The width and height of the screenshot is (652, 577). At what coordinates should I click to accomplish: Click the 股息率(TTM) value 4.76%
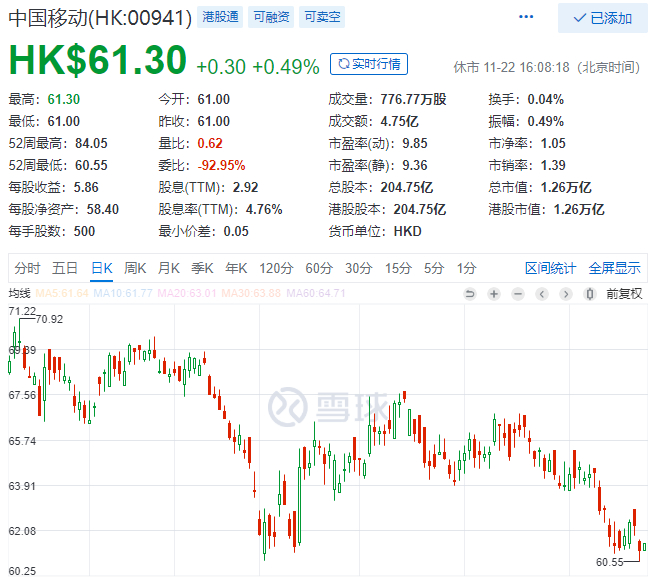tap(264, 209)
